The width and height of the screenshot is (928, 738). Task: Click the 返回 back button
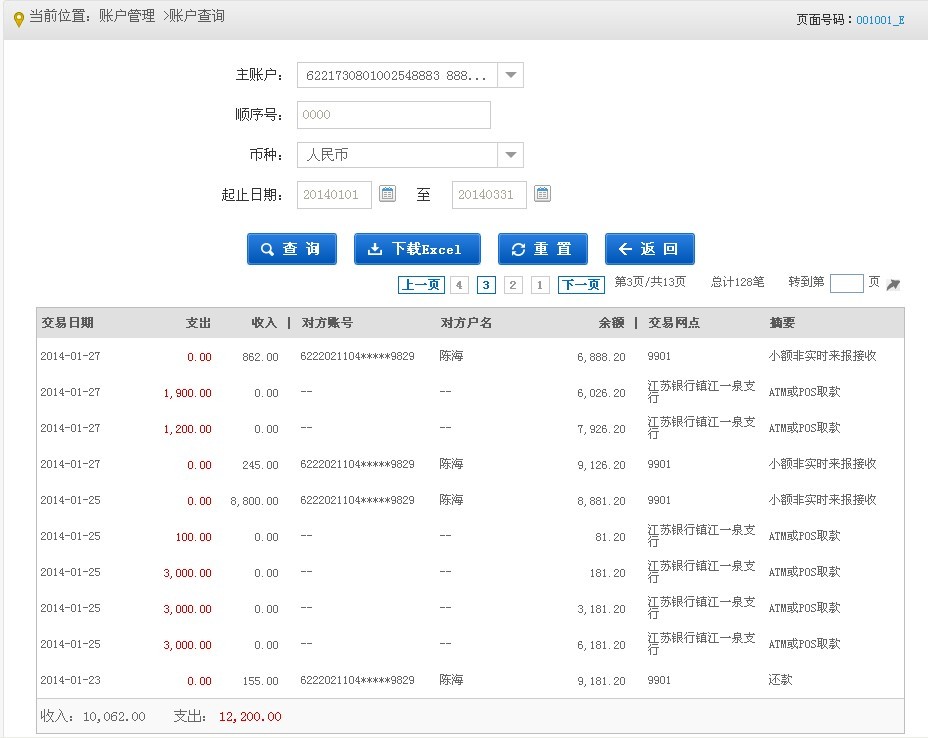649,249
